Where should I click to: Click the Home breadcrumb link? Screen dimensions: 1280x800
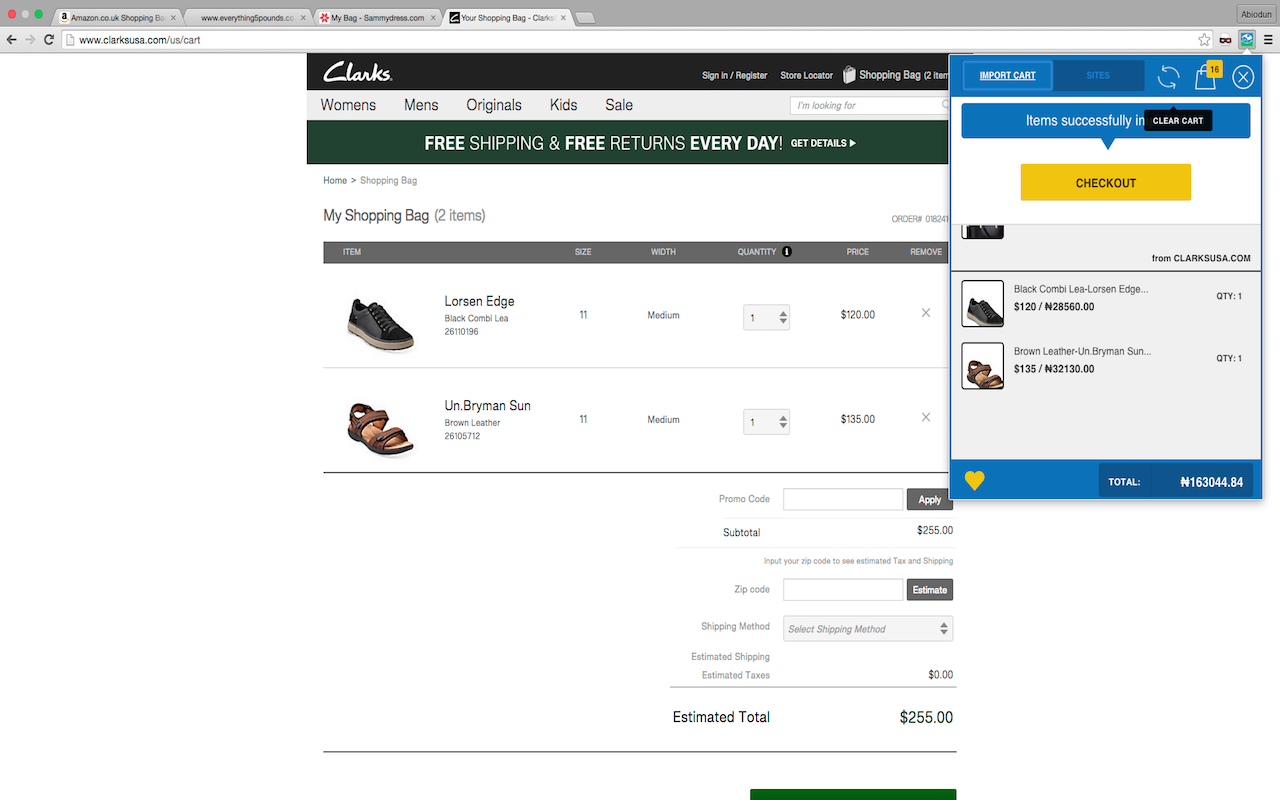click(x=335, y=181)
